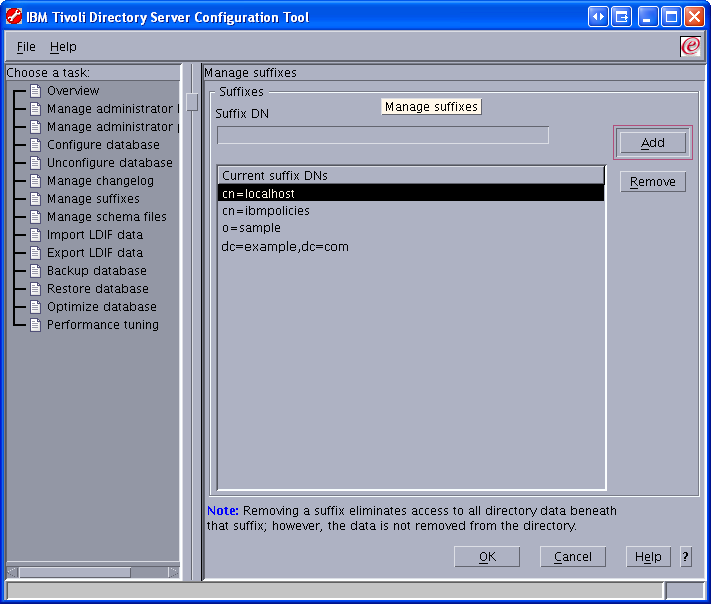Click task pane horizontal scrollbar right arrow
Viewport: 711px width, 604px height.
click(174, 573)
